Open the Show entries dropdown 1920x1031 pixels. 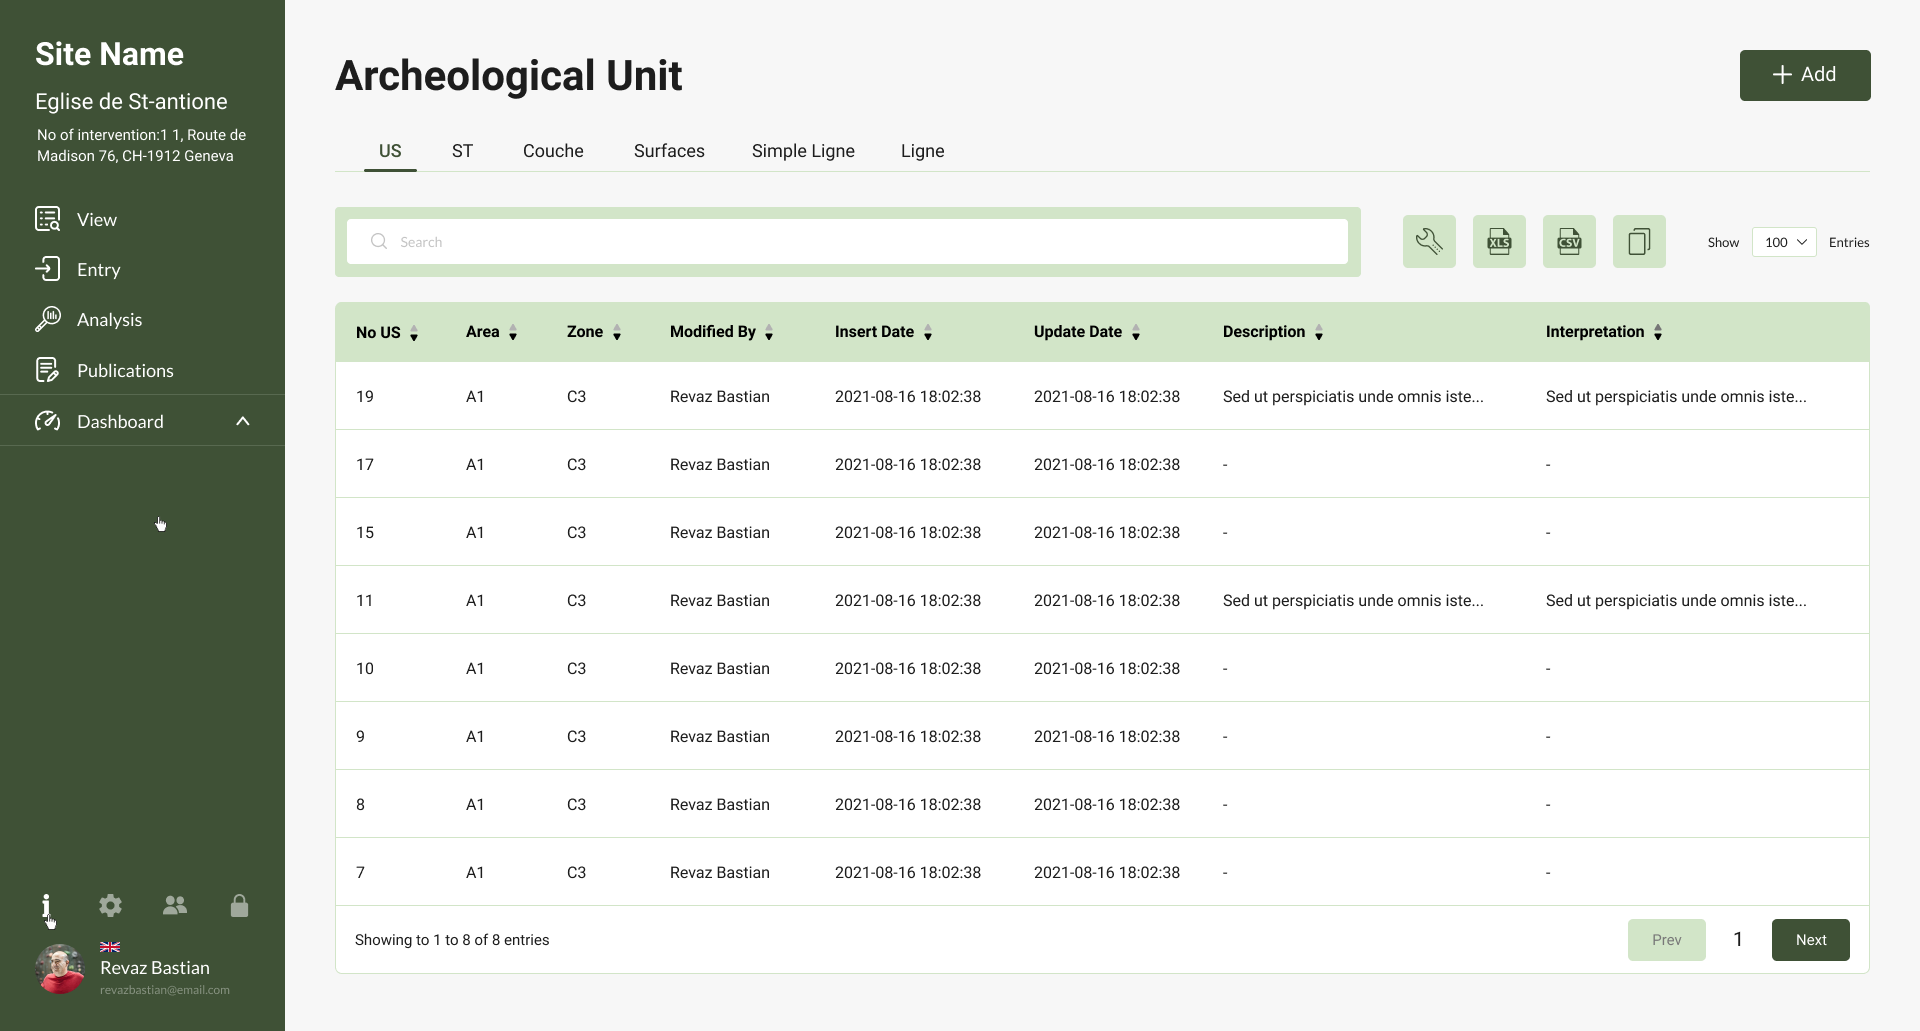(1784, 242)
